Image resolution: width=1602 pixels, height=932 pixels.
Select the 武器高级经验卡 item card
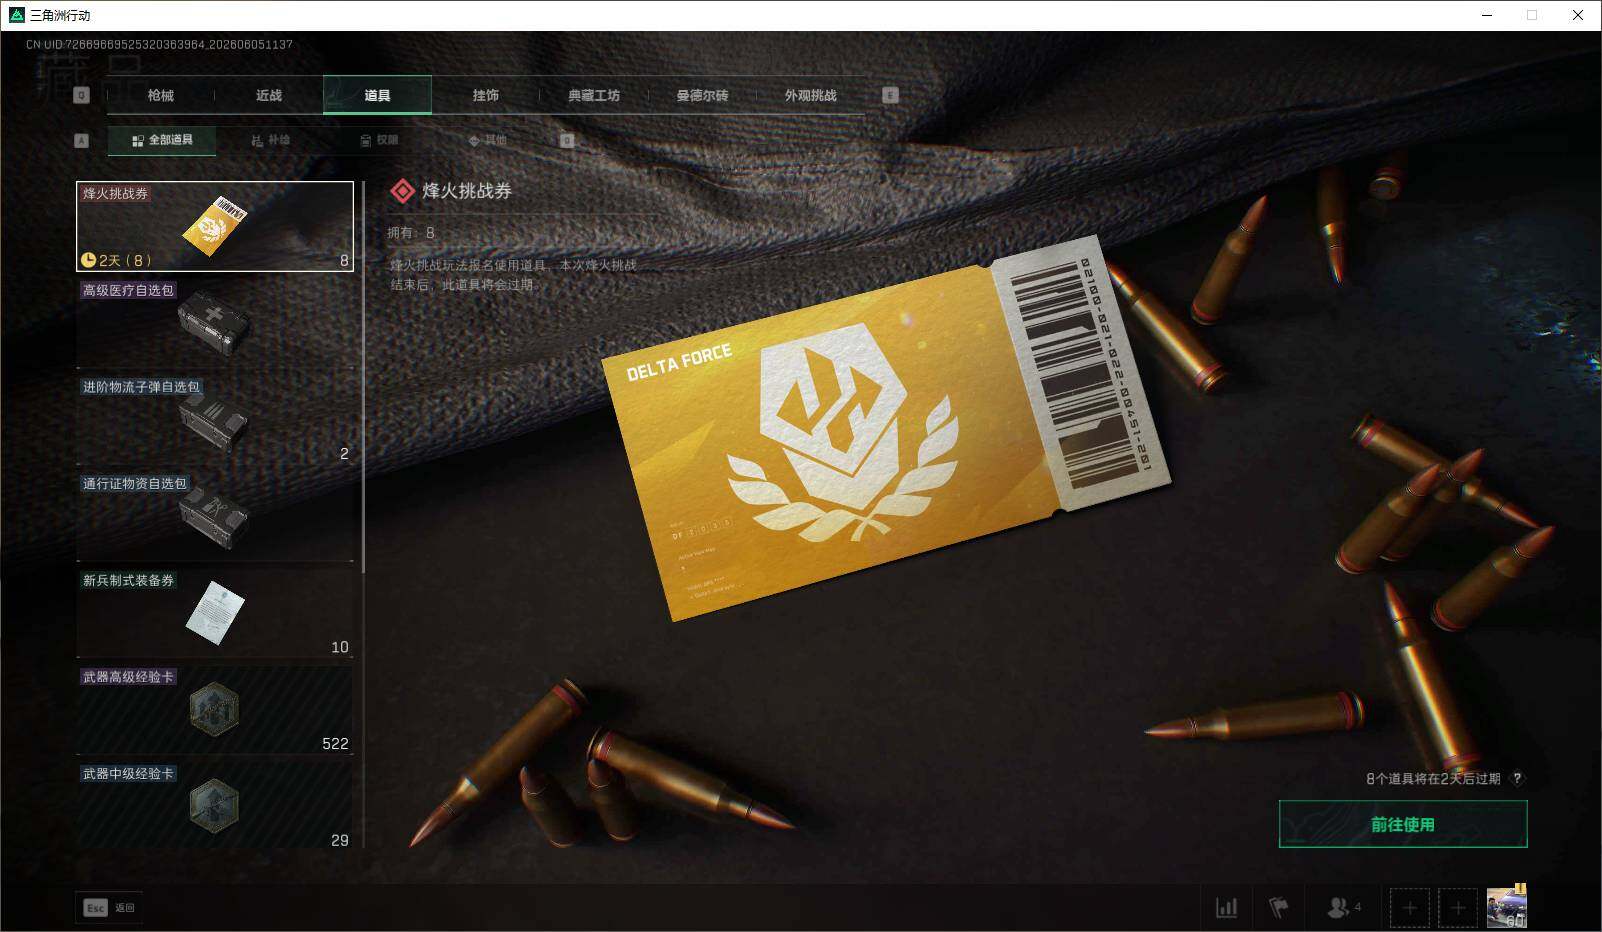click(215, 710)
